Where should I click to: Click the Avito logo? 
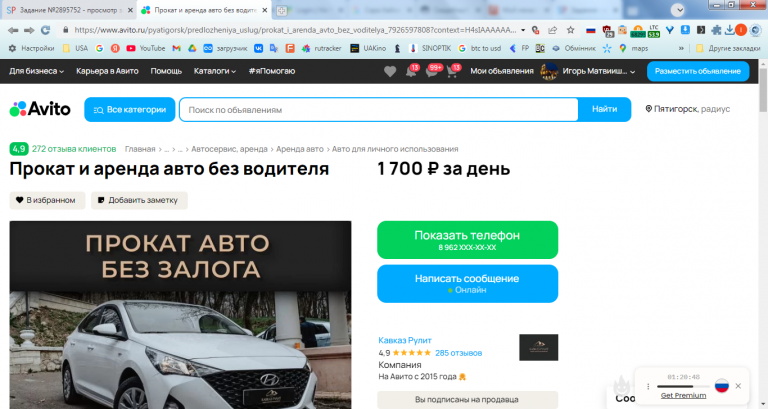pyautogui.click(x=40, y=109)
